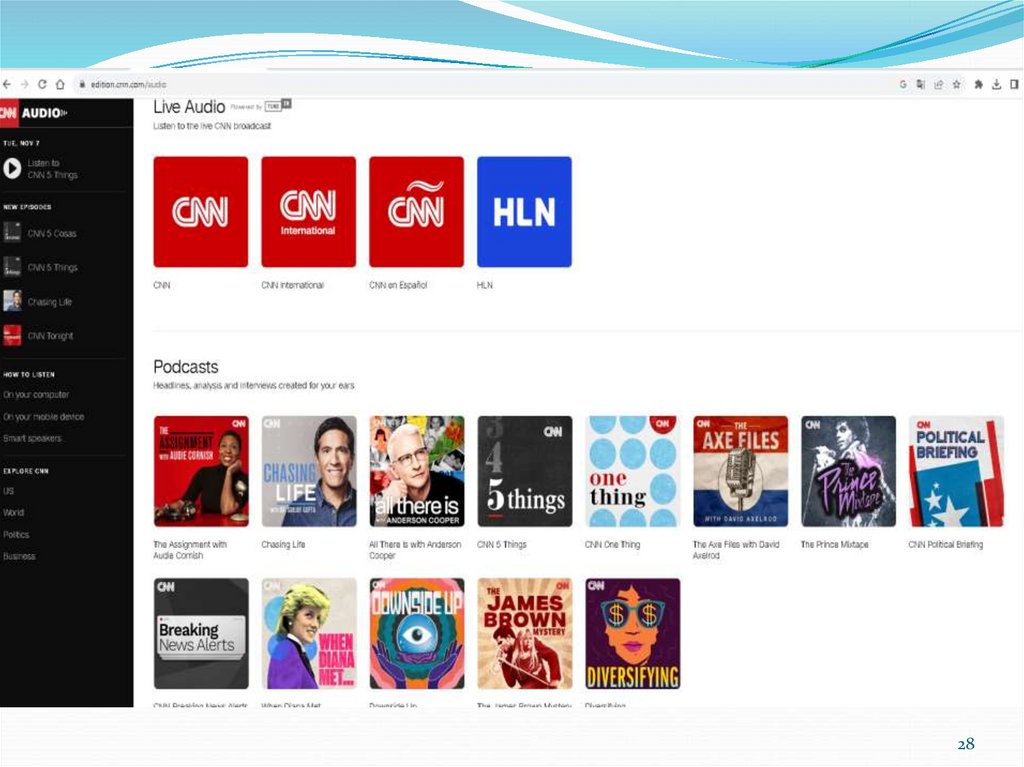This screenshot has height=767, width=1024.
Task: Click the CNN Audio logo
Action: [34, 113]
